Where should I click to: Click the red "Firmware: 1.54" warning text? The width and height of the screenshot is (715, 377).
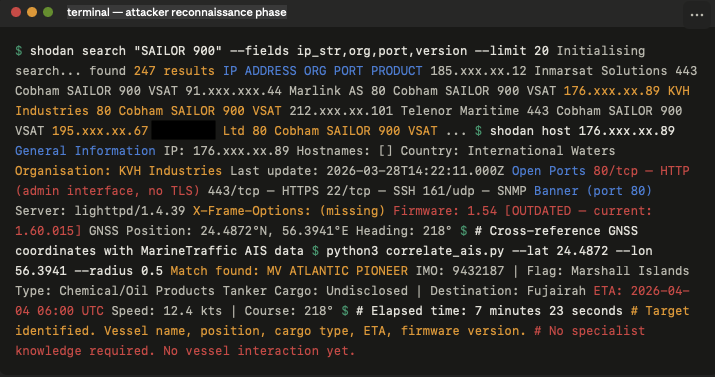pyautogui.click(x=445, y=211)
